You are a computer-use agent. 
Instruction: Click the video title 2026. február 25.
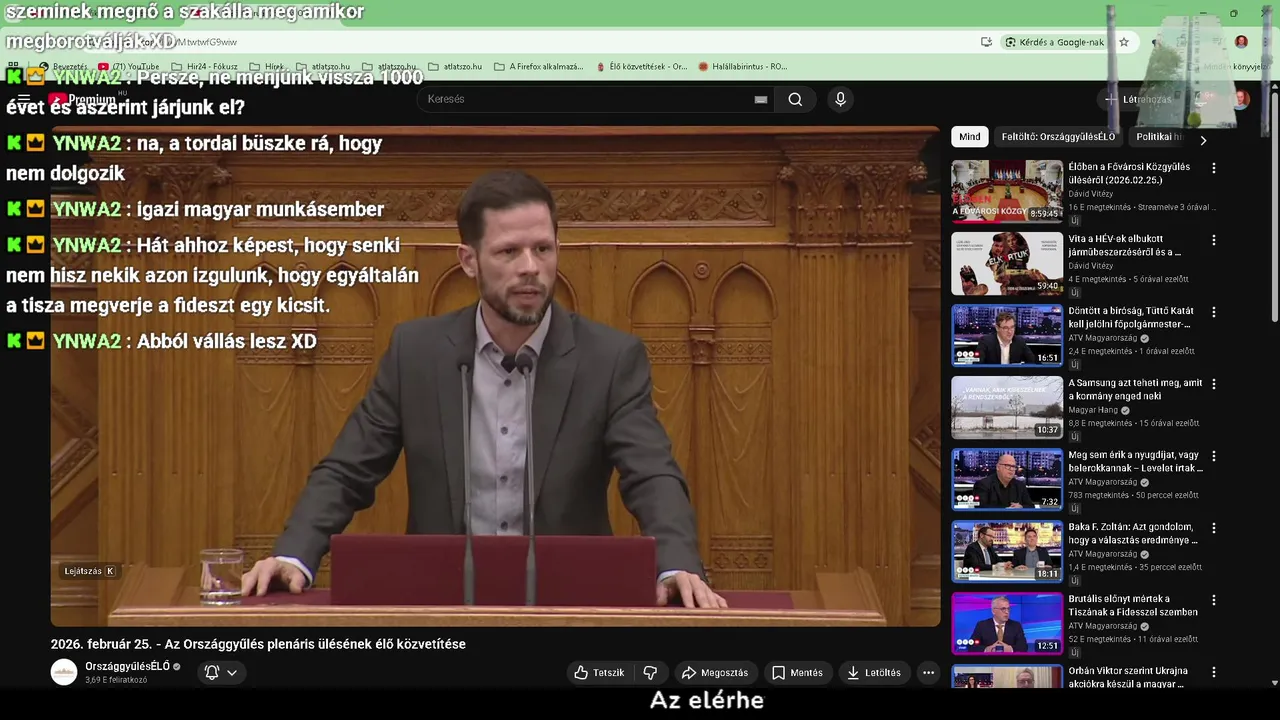coord(258,644)
